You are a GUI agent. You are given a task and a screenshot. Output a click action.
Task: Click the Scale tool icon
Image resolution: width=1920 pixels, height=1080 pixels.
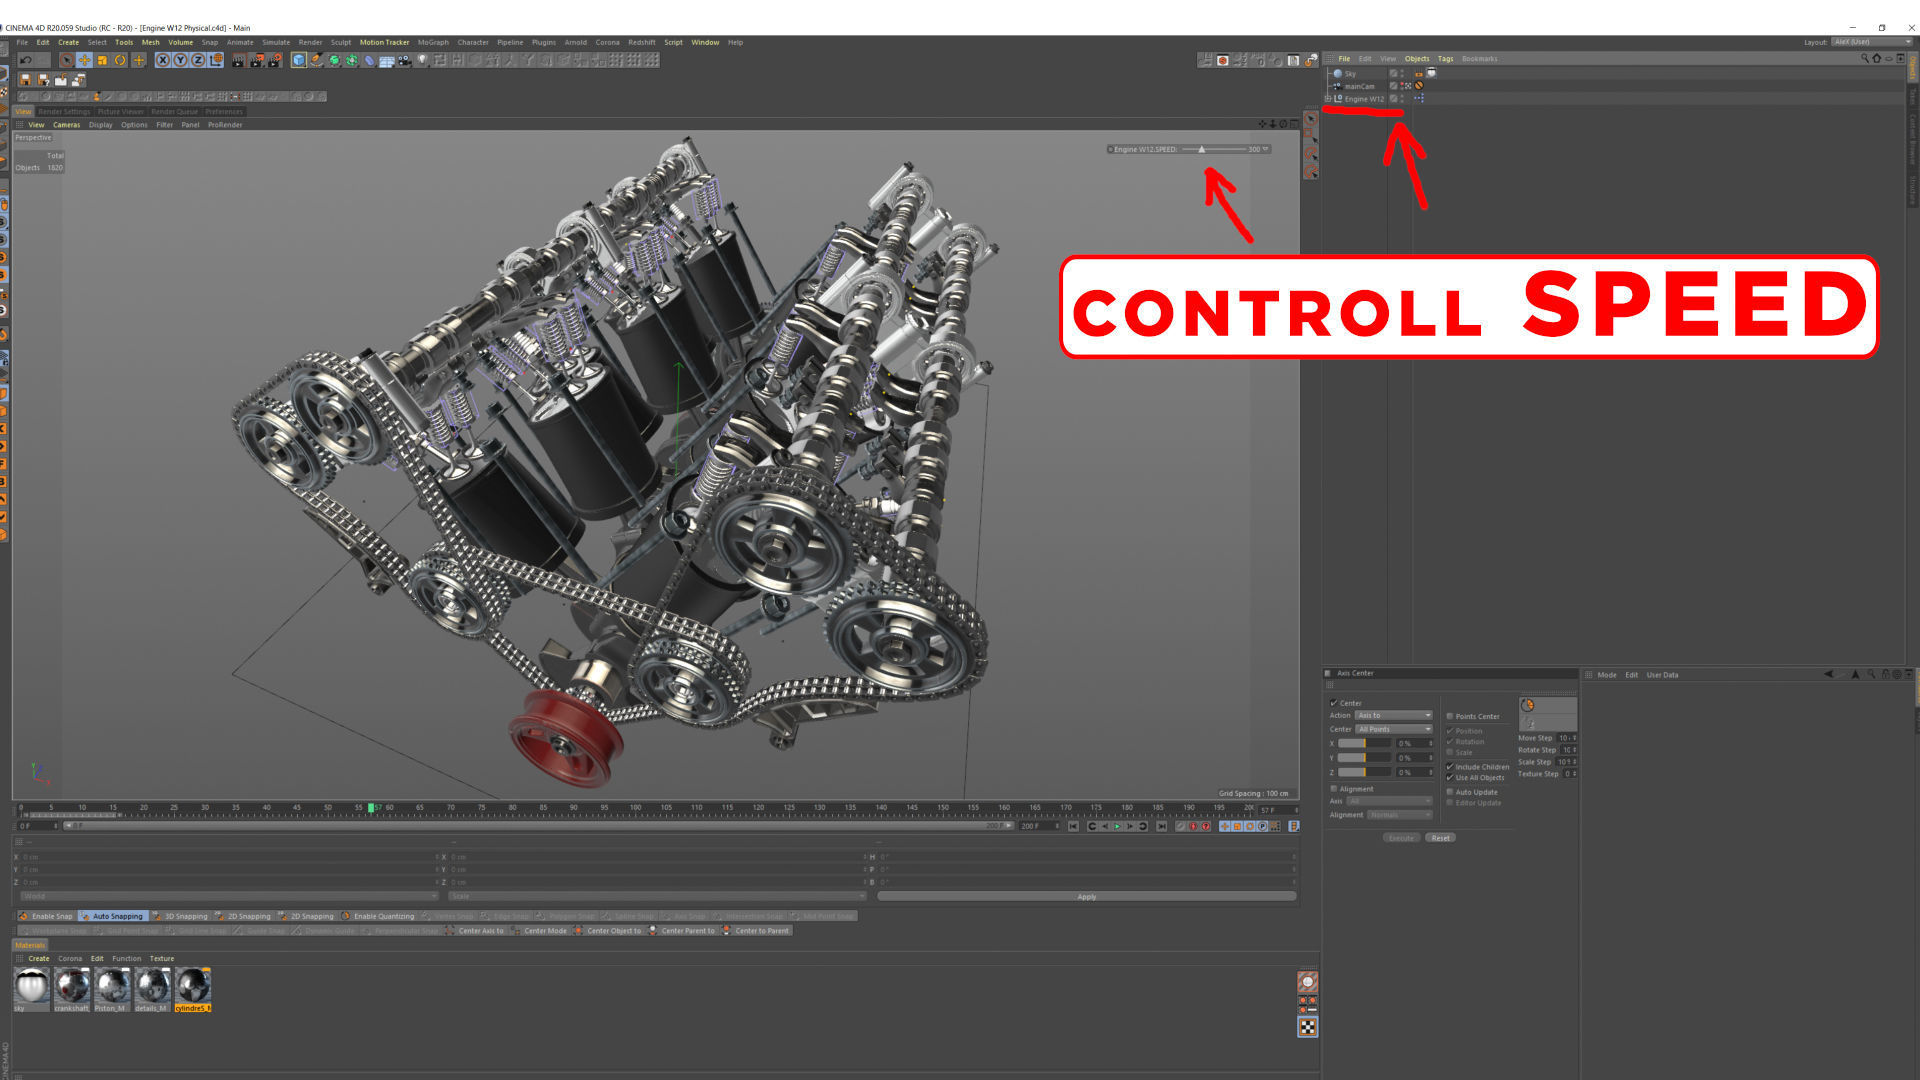coord(102,60)
